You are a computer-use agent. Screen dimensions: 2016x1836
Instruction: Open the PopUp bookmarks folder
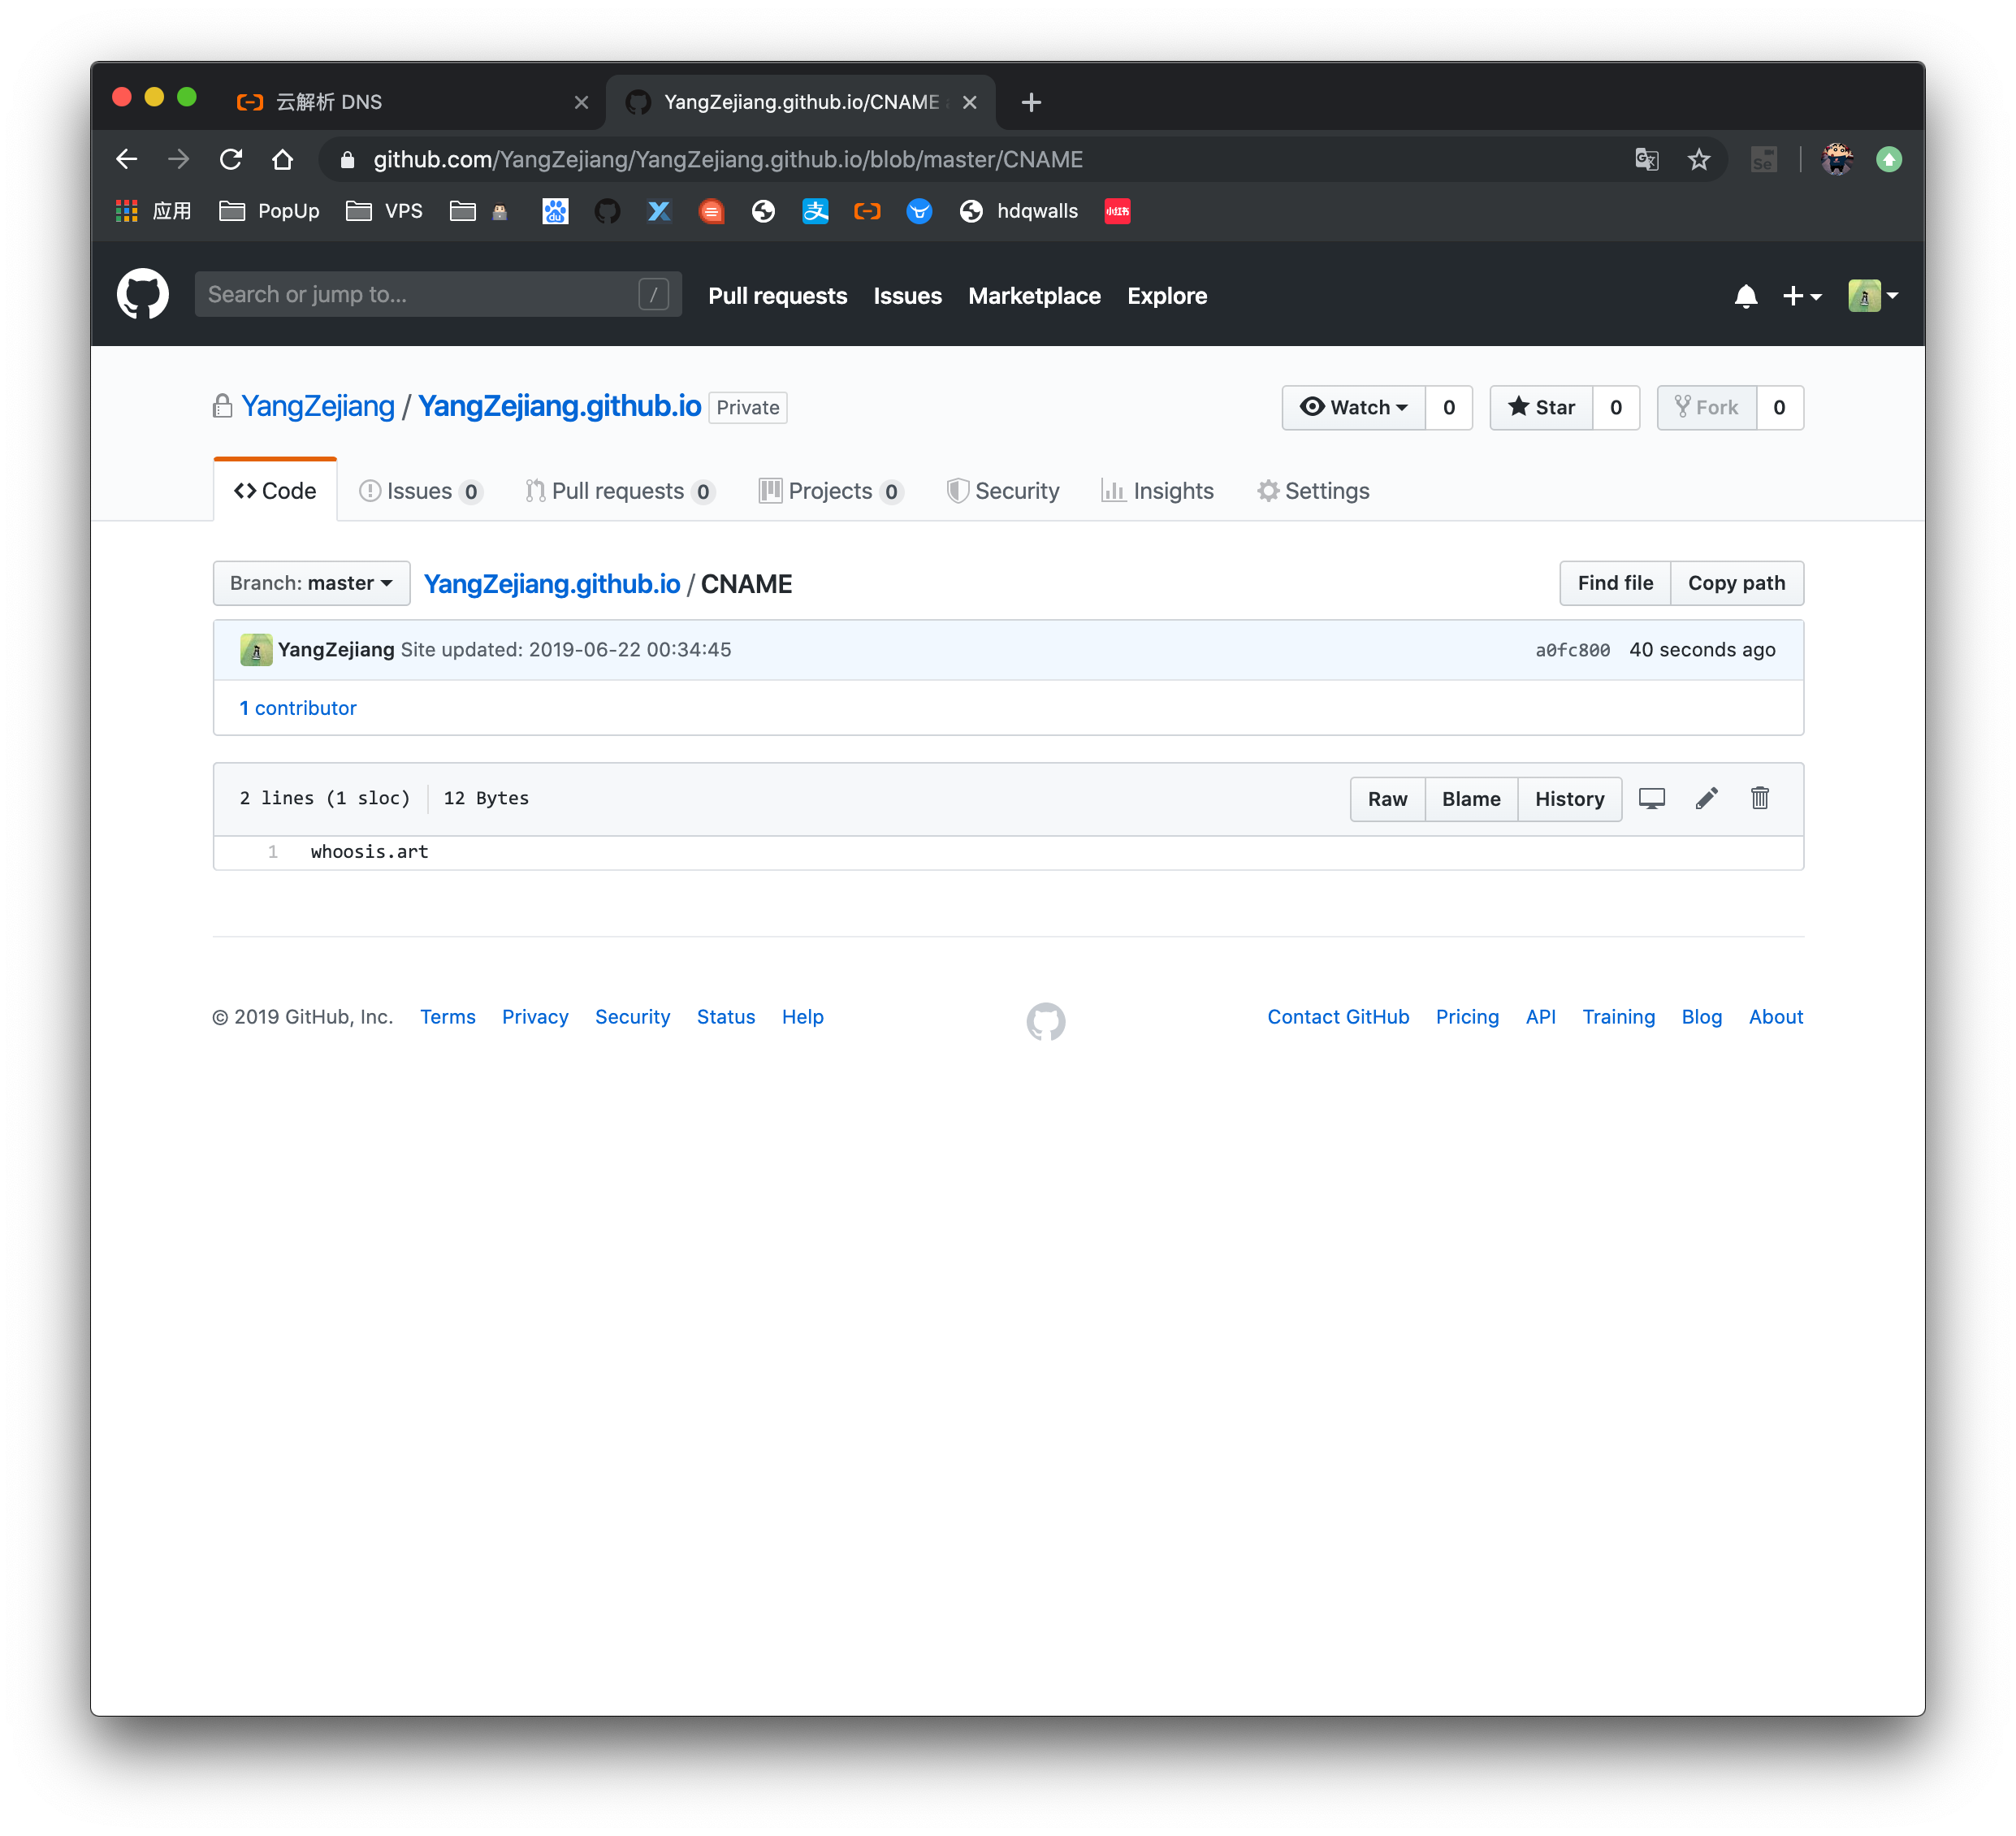pyautogui.click(x=269, y=211)
